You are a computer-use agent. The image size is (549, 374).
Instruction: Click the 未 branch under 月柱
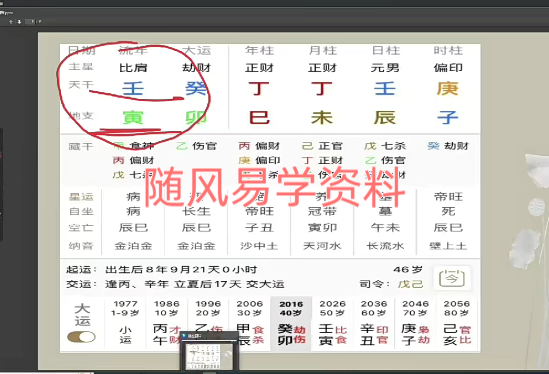[322, 118]
